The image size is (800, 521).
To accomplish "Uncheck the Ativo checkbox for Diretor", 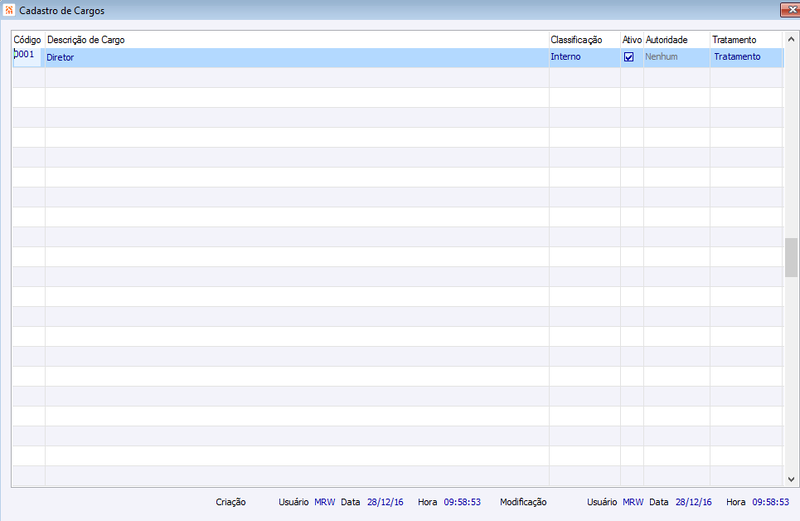I will (x=629, y=57).
